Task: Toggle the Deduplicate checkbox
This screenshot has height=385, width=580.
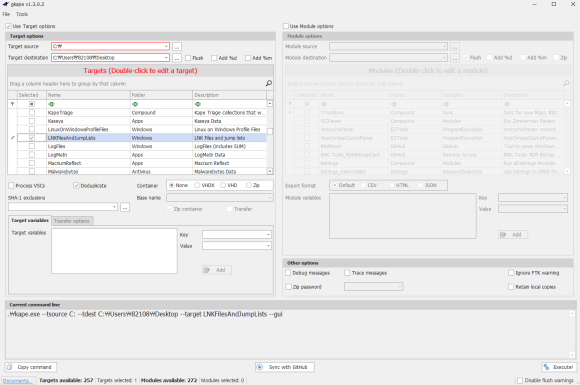Action: [76, 186]
